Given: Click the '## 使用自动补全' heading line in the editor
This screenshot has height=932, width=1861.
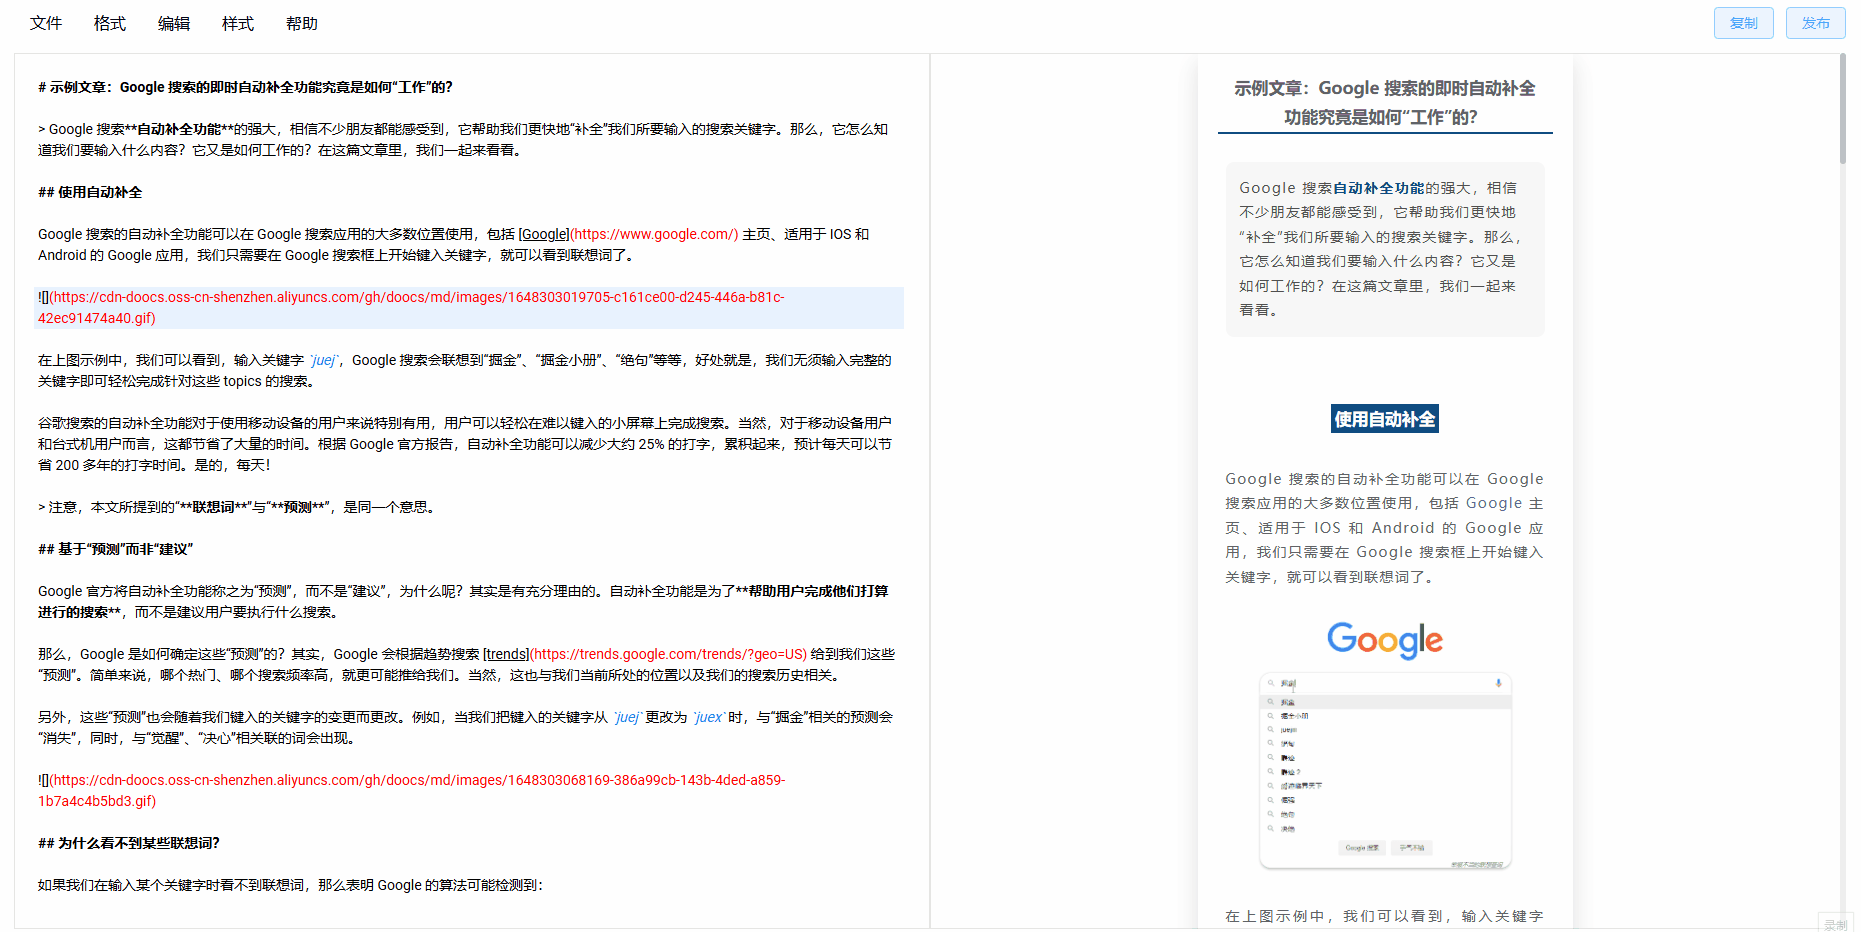Looking at the screenshot, I should coord(90,192).
